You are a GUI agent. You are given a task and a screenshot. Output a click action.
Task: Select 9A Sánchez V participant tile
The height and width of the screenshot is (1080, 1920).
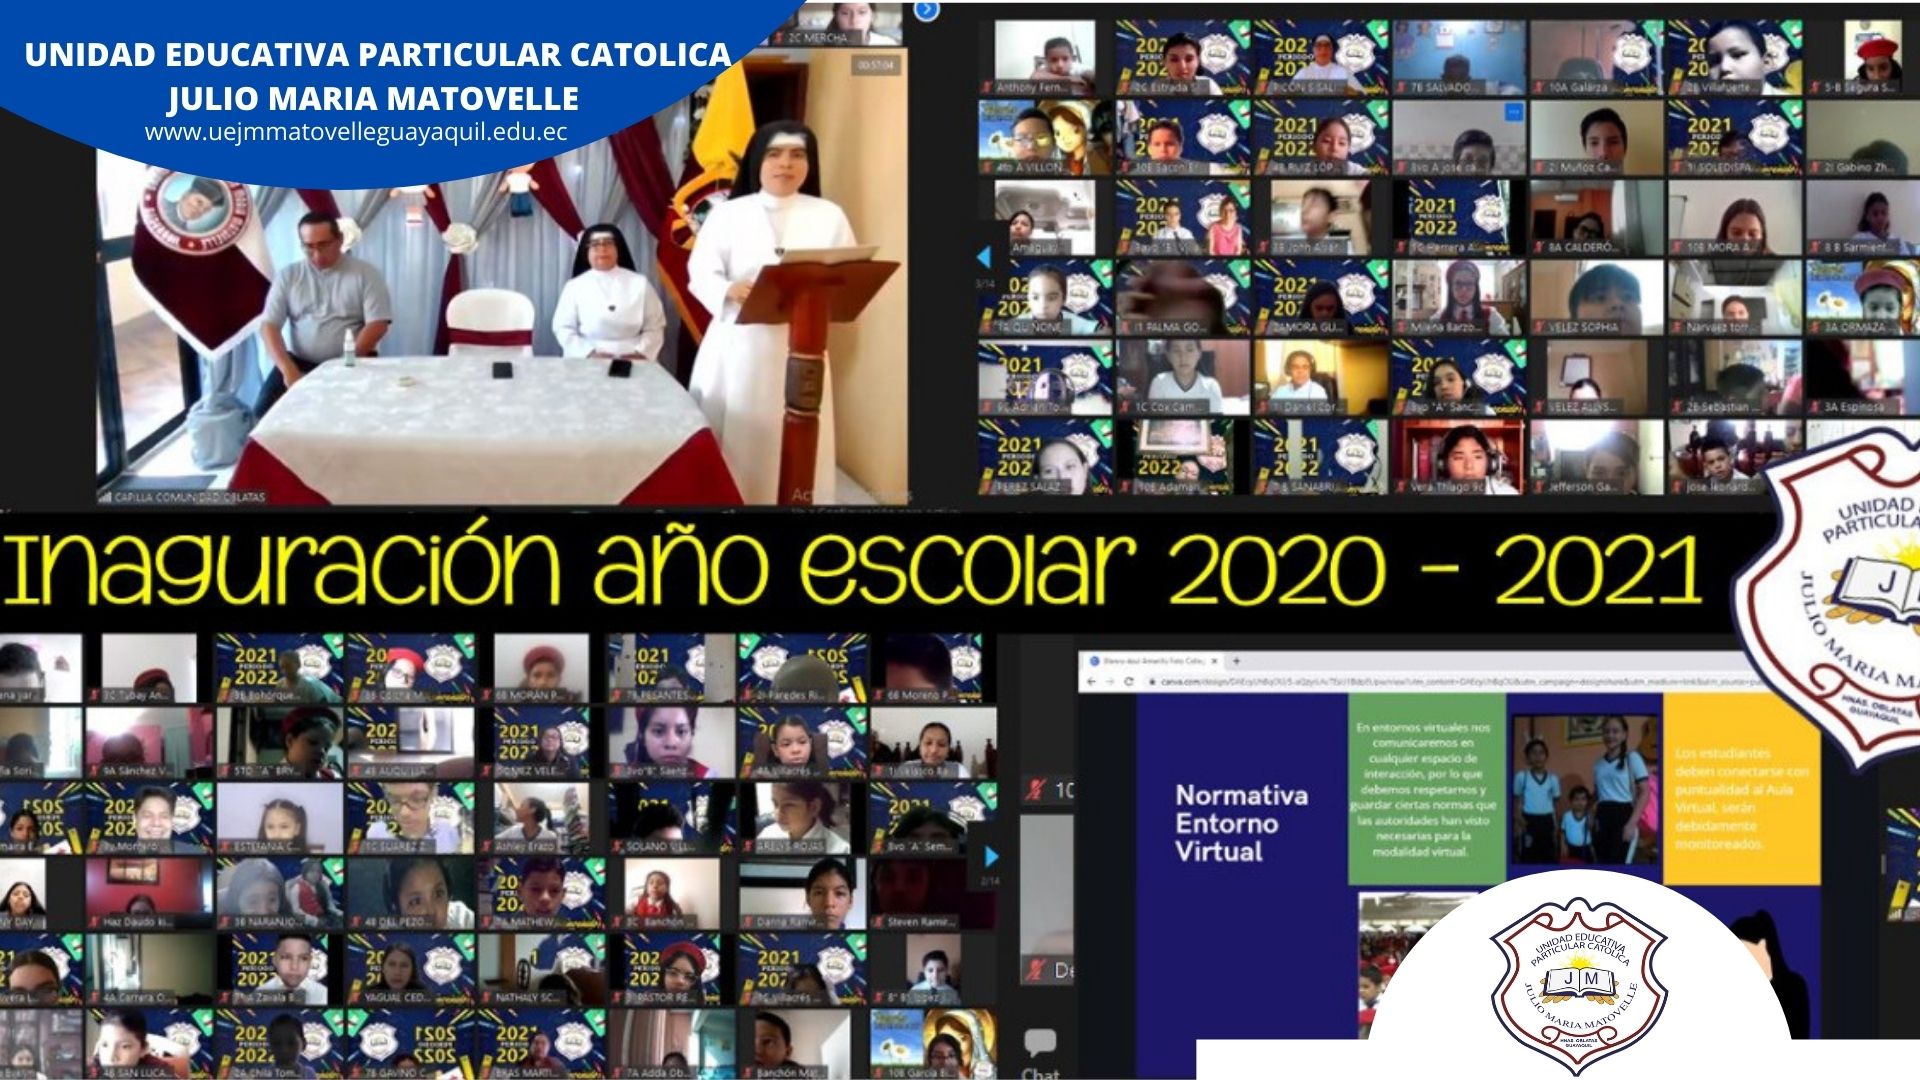pos(148,744)
